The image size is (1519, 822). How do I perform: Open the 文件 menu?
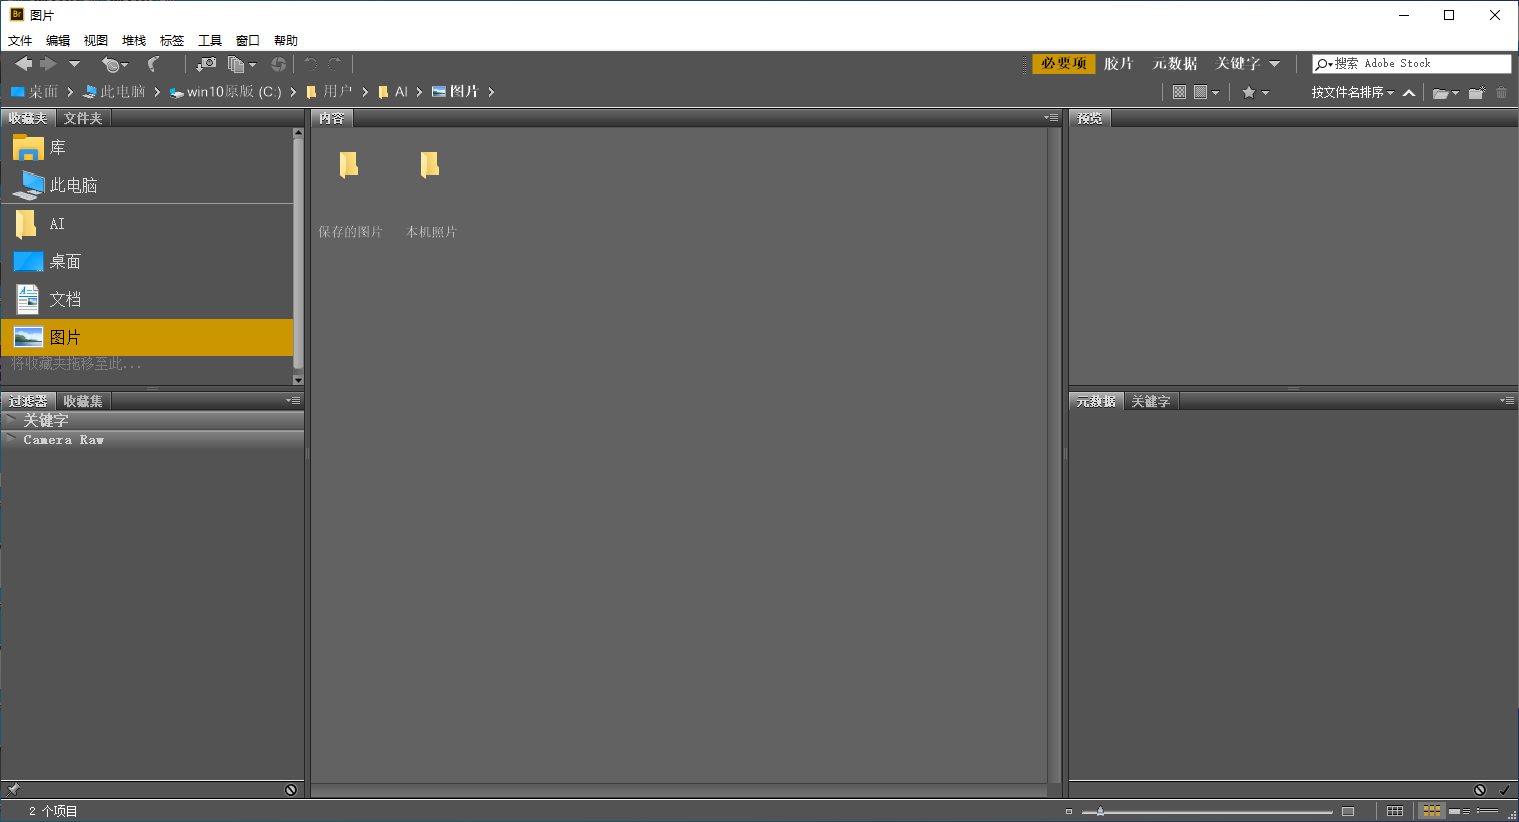(20, 40)
